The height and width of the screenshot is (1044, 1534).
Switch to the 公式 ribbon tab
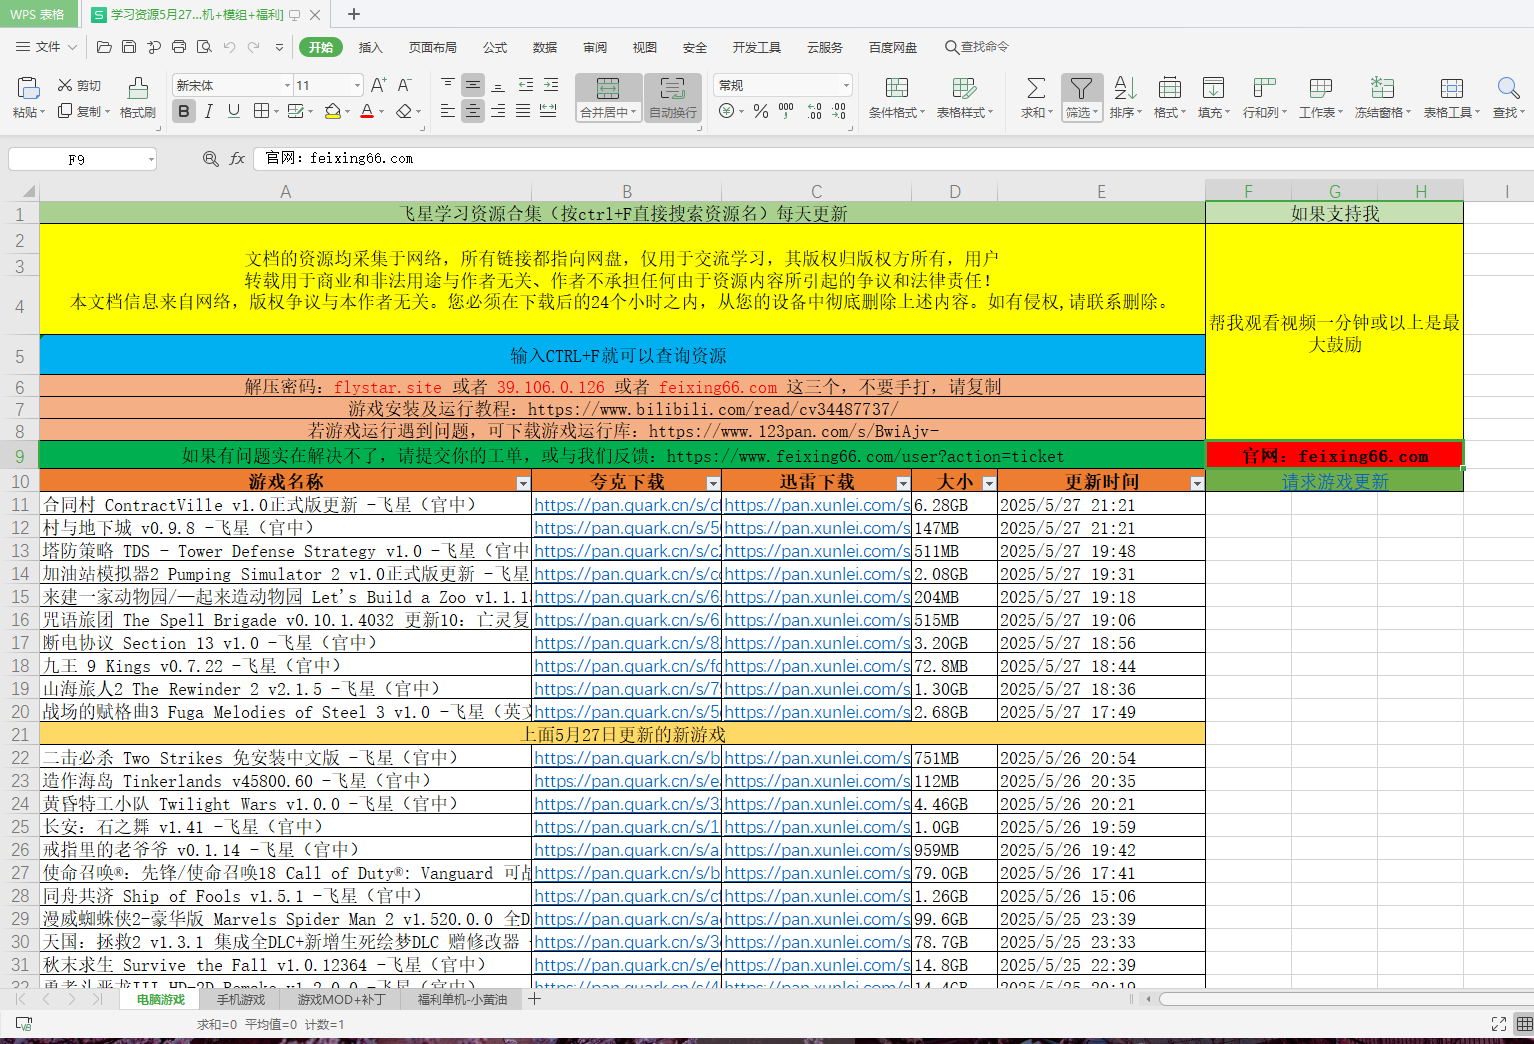[495, 47]
